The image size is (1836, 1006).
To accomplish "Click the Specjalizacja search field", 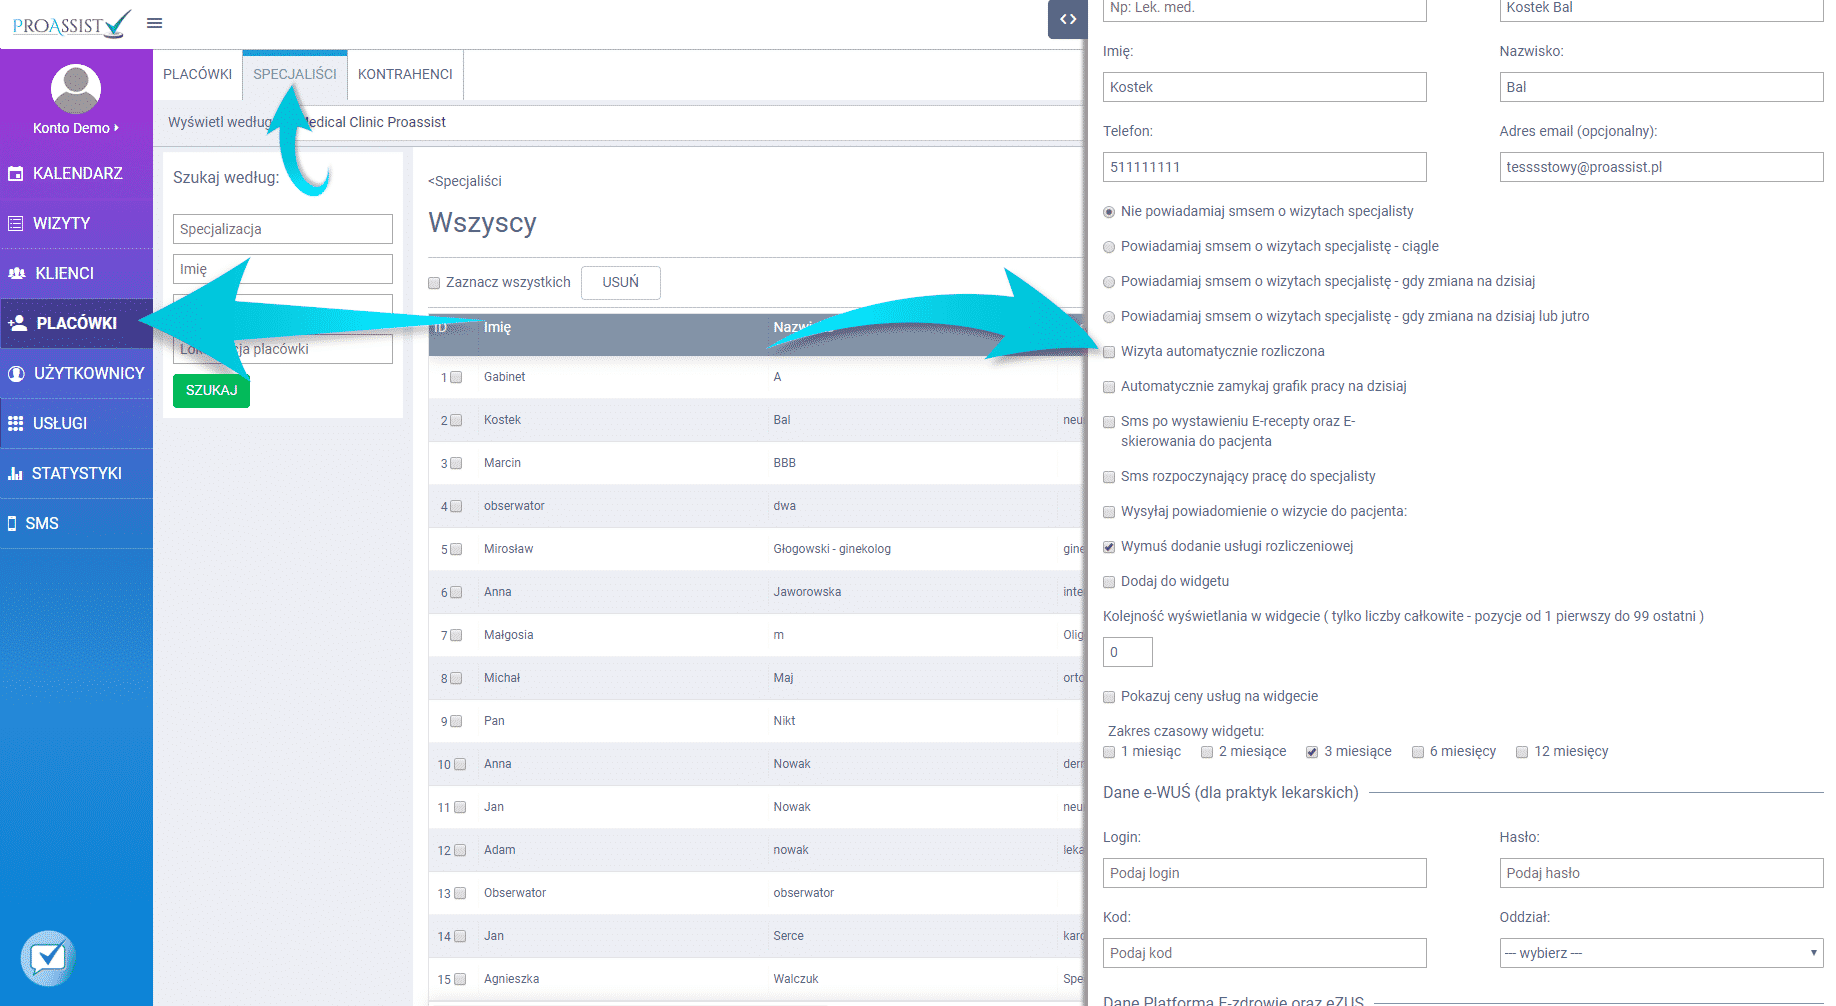I will (x=283, y=229).
